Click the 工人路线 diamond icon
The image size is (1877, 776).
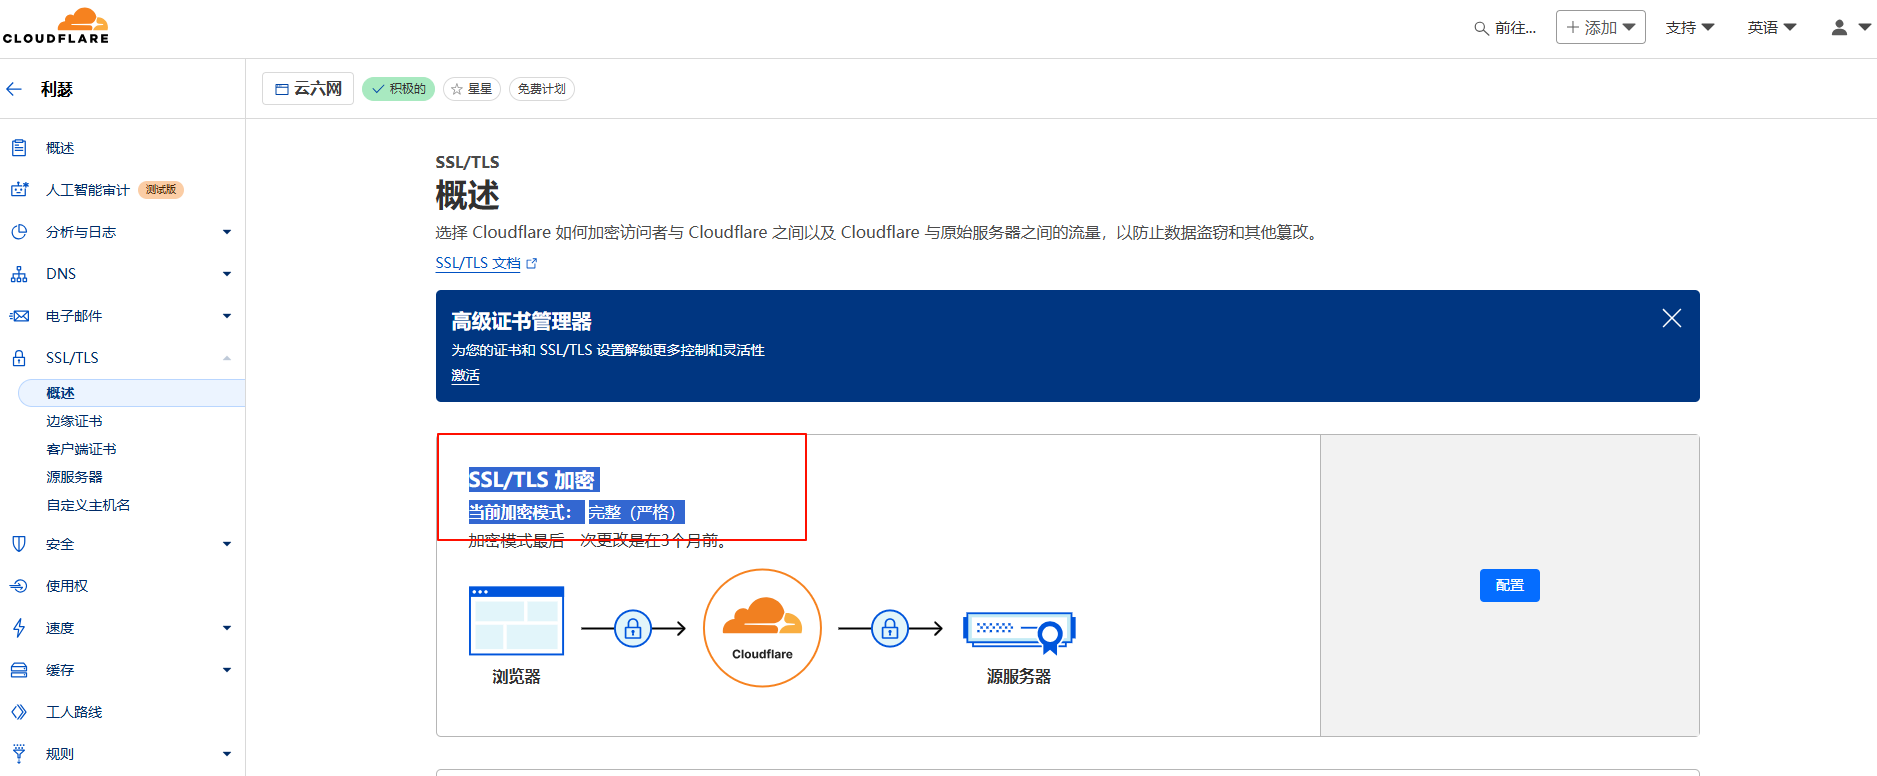19,712
